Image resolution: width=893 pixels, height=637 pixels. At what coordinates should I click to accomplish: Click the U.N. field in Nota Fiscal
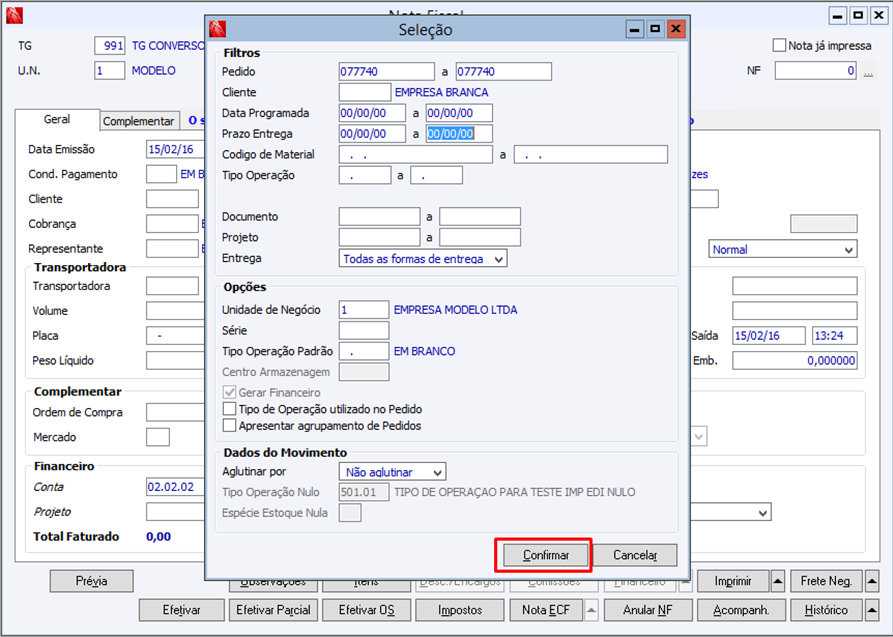tap(109, 71)
